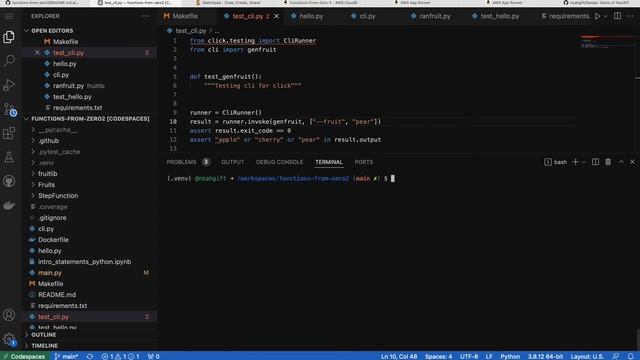
Task: Click the Codespaces remote indicator
Action: 24,356
